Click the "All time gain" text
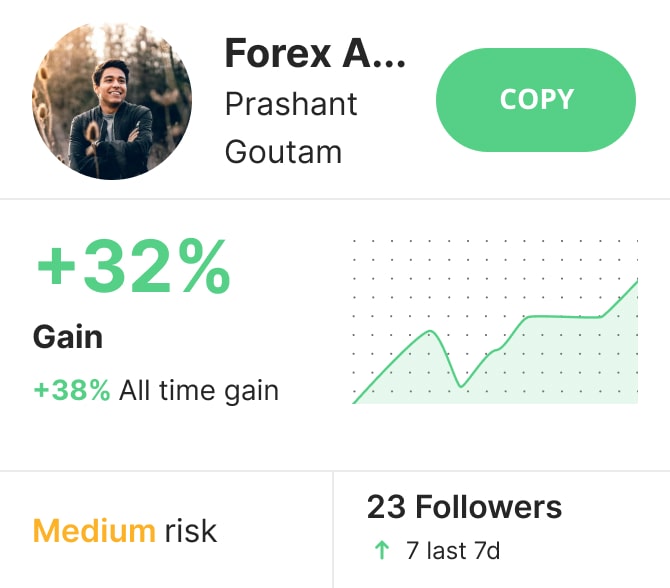This screenshot has width=670, height=588. pos(199,390)
